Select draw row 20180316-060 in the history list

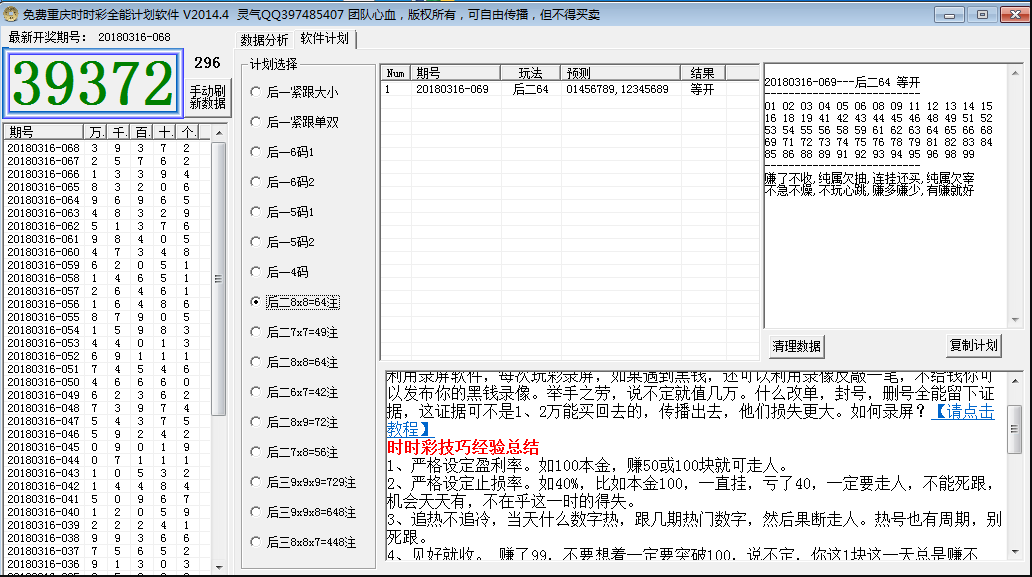coord(43,252)
